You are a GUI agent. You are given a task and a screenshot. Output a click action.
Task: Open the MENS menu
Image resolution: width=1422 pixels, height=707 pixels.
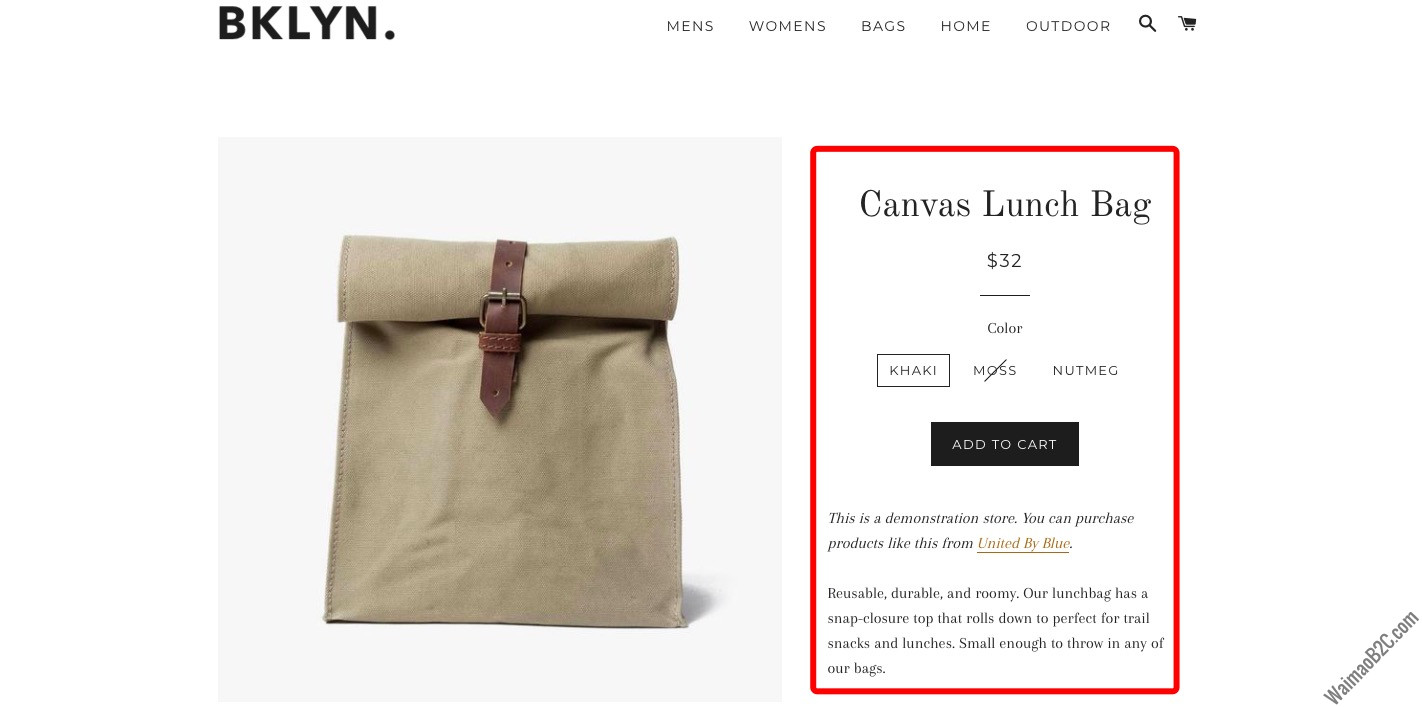690,26
